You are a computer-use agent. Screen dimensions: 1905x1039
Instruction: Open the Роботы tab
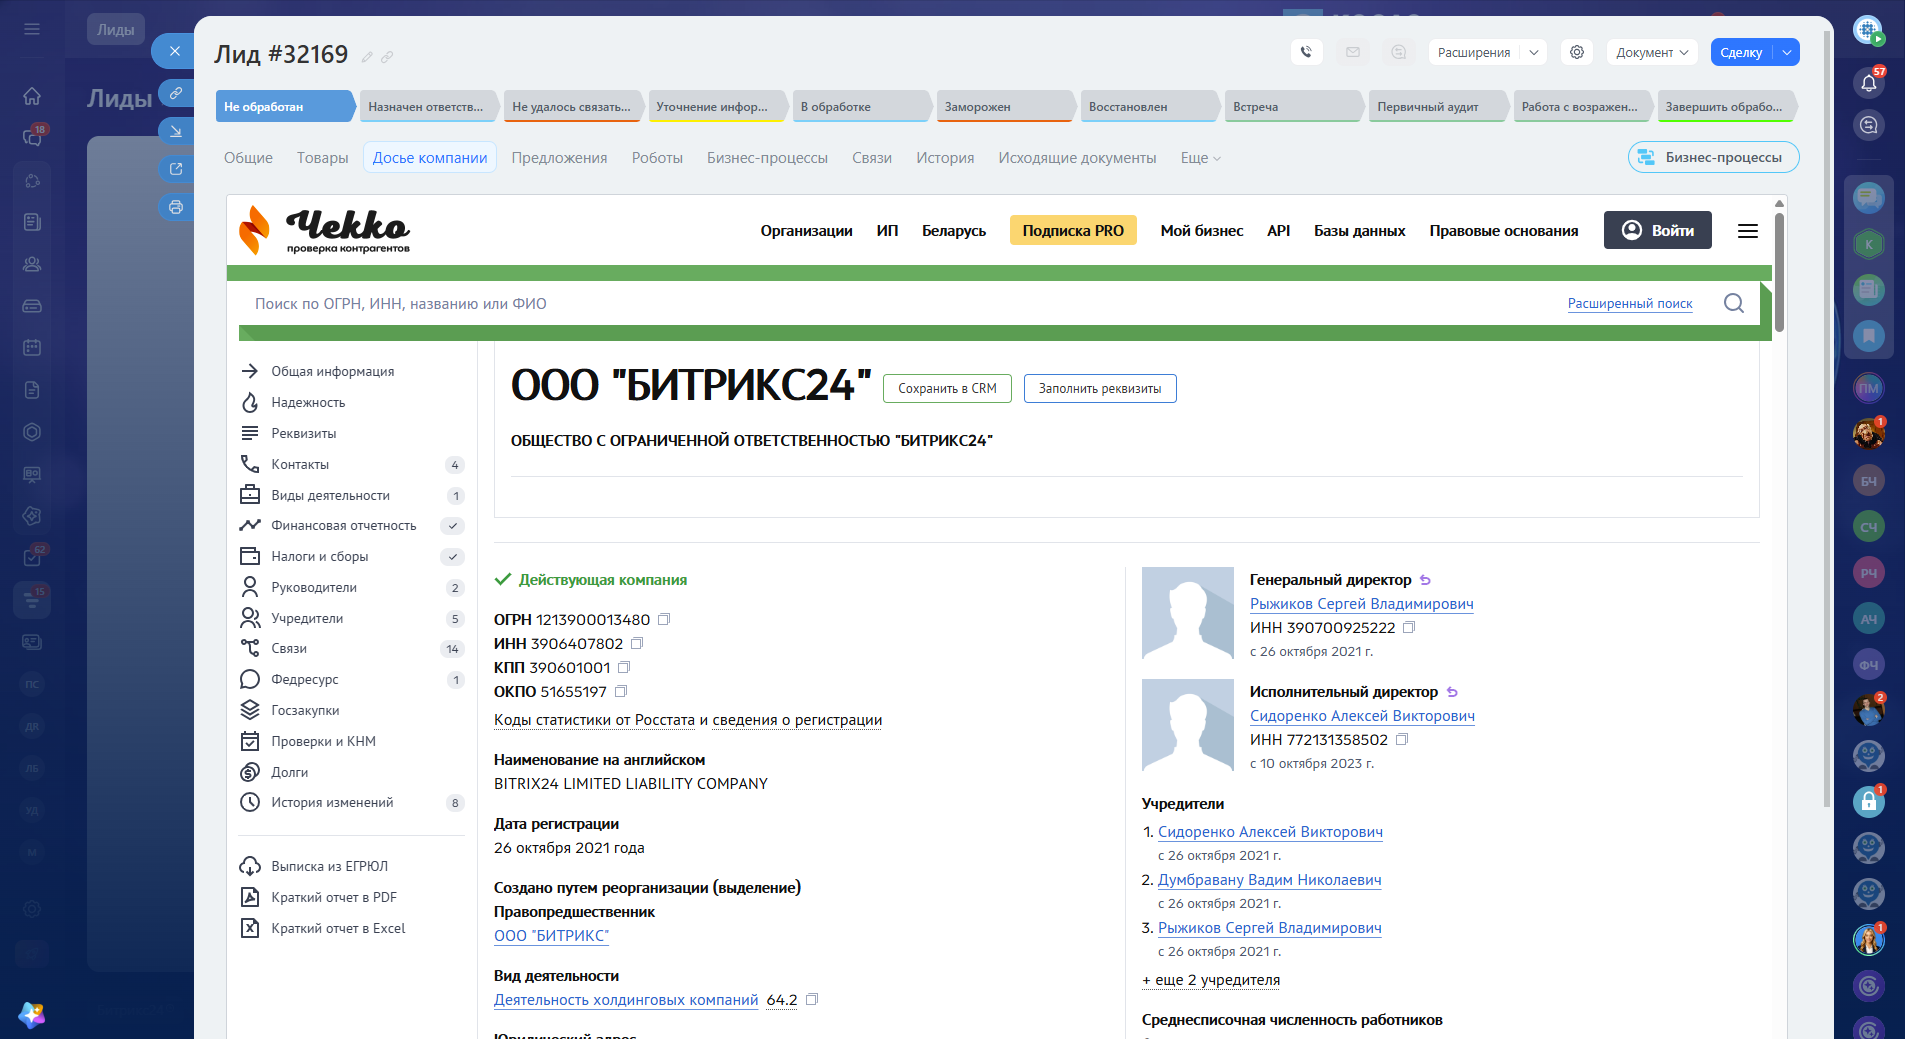click(x=657, y=158)
